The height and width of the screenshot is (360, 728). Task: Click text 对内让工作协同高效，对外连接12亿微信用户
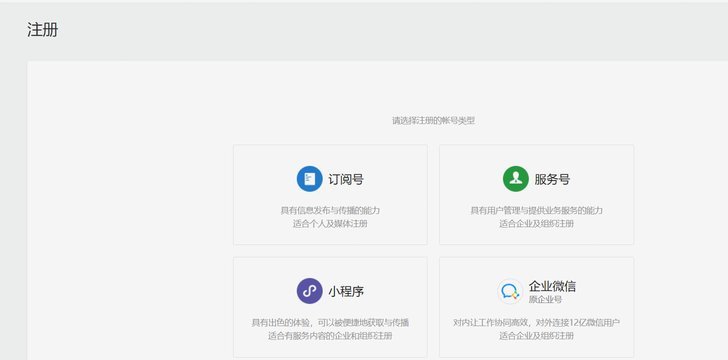(537, 322)
